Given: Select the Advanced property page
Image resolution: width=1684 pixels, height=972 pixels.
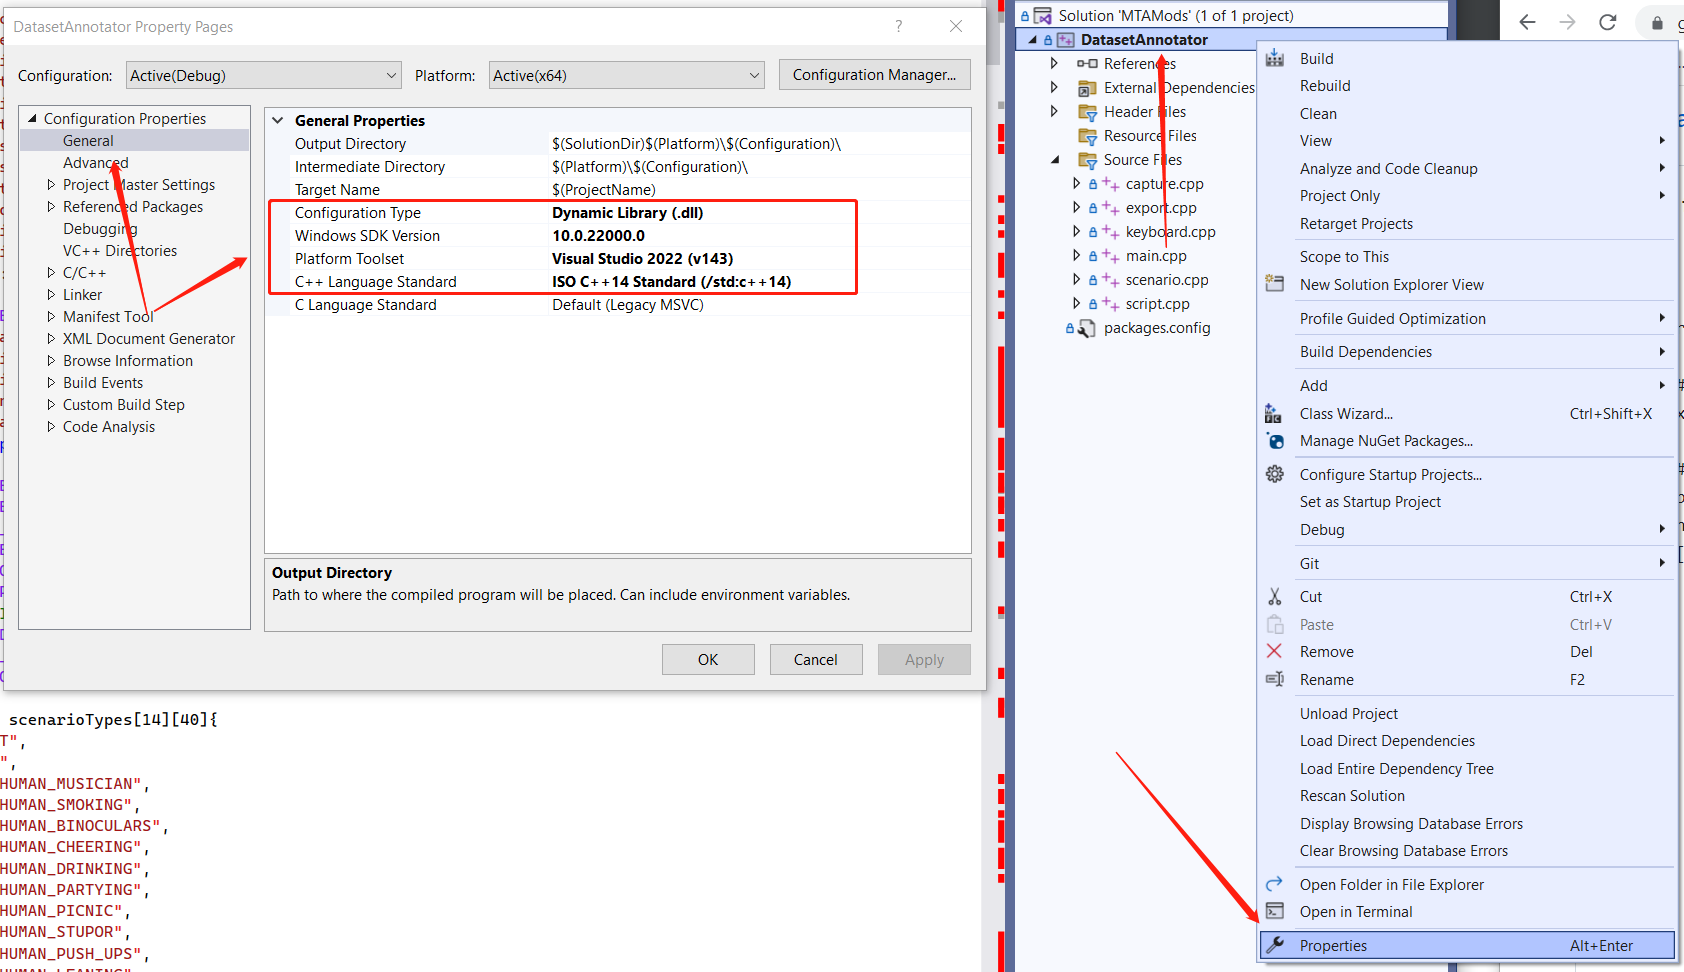Looking at the screenshot, I should [x=95, y=162].
